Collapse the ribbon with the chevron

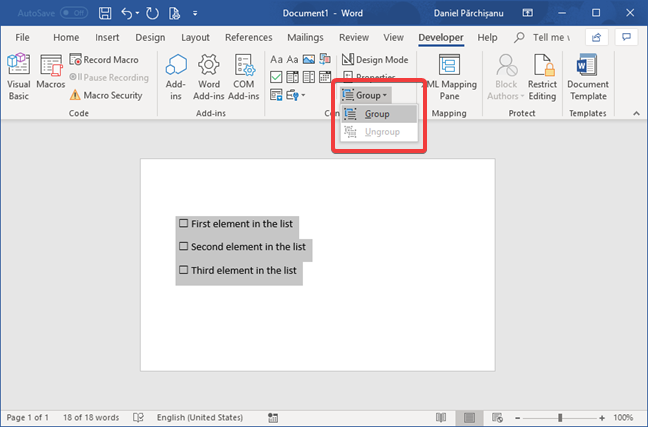tap(636, 113)
